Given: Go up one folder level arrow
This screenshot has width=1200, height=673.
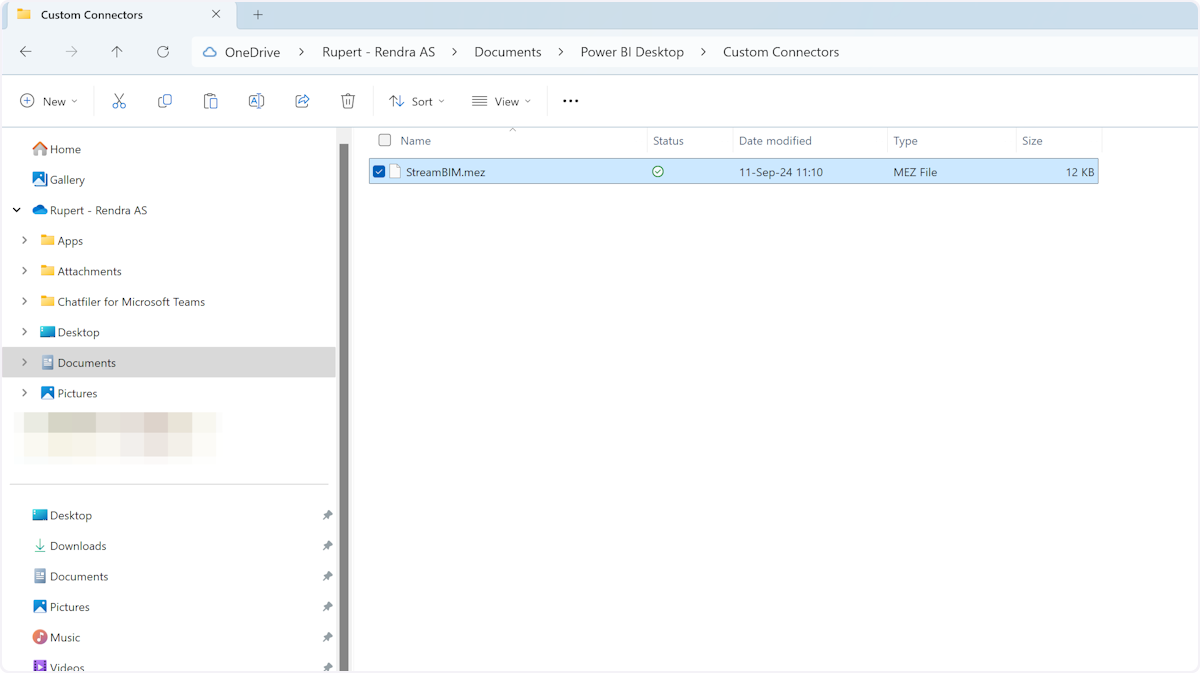Looking at the screenshot, I should click(117, 52).
